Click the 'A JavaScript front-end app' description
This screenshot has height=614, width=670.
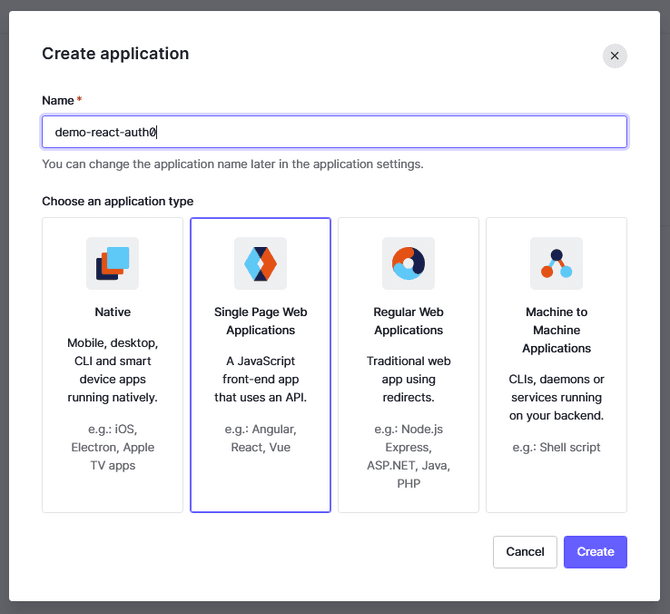(260, 379)
